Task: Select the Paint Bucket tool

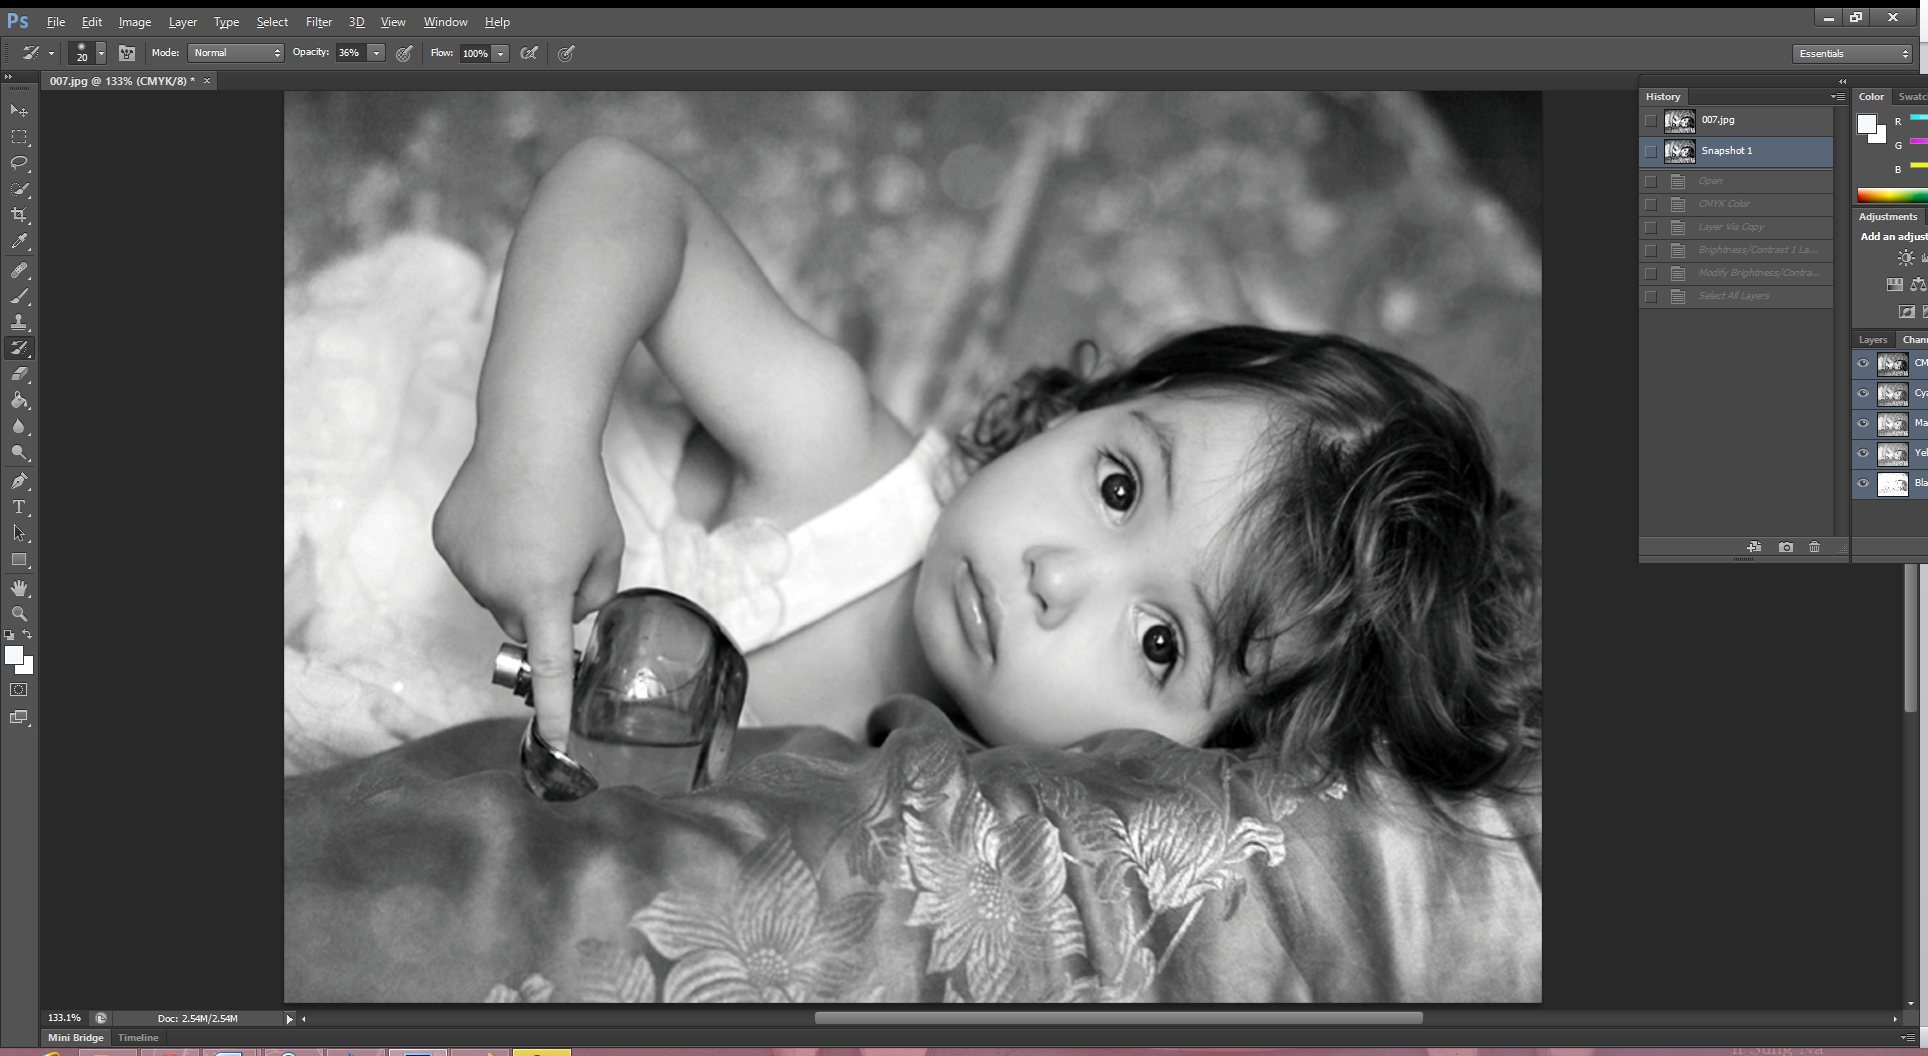Action: [x=19, y=400]
